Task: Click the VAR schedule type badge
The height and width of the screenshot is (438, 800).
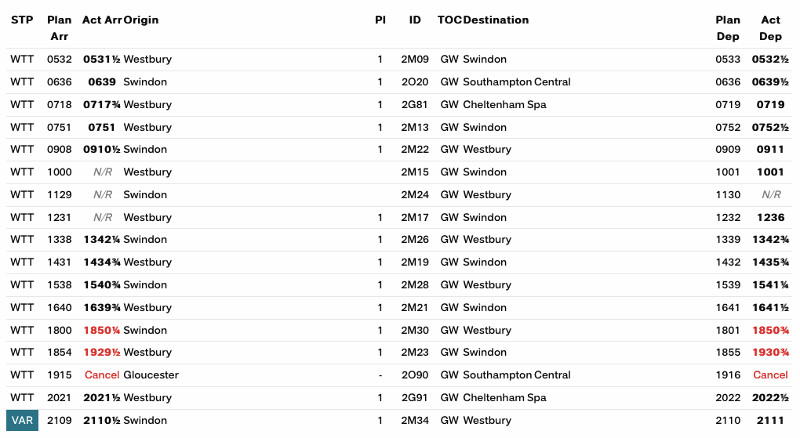Action: 22,421
